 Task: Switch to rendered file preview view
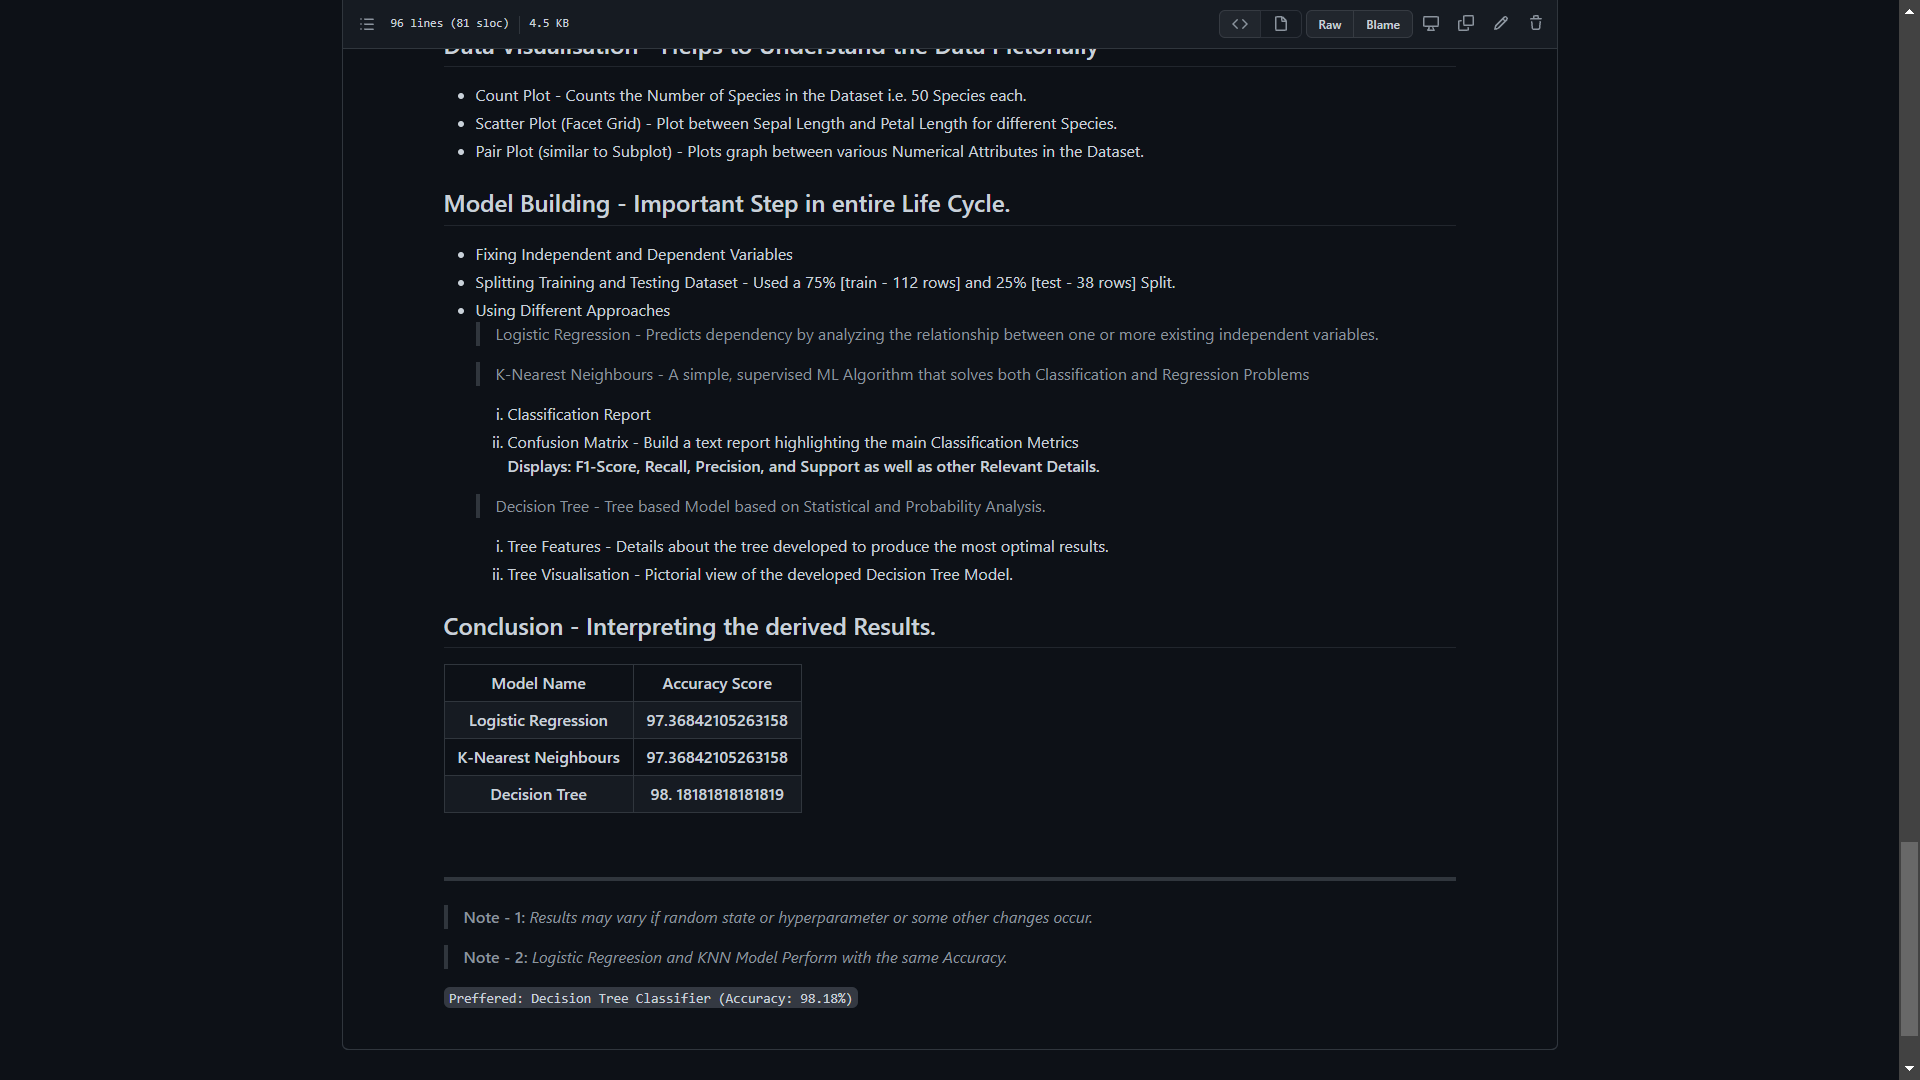pos(1281,24)
